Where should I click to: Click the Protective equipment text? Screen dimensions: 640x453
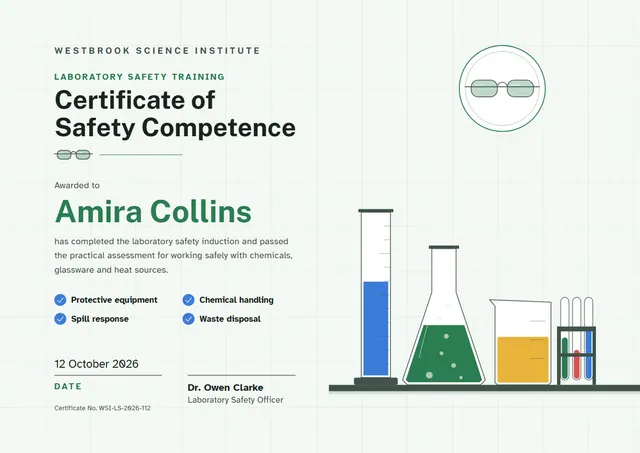pyautogui.click(x=114, y=300)
